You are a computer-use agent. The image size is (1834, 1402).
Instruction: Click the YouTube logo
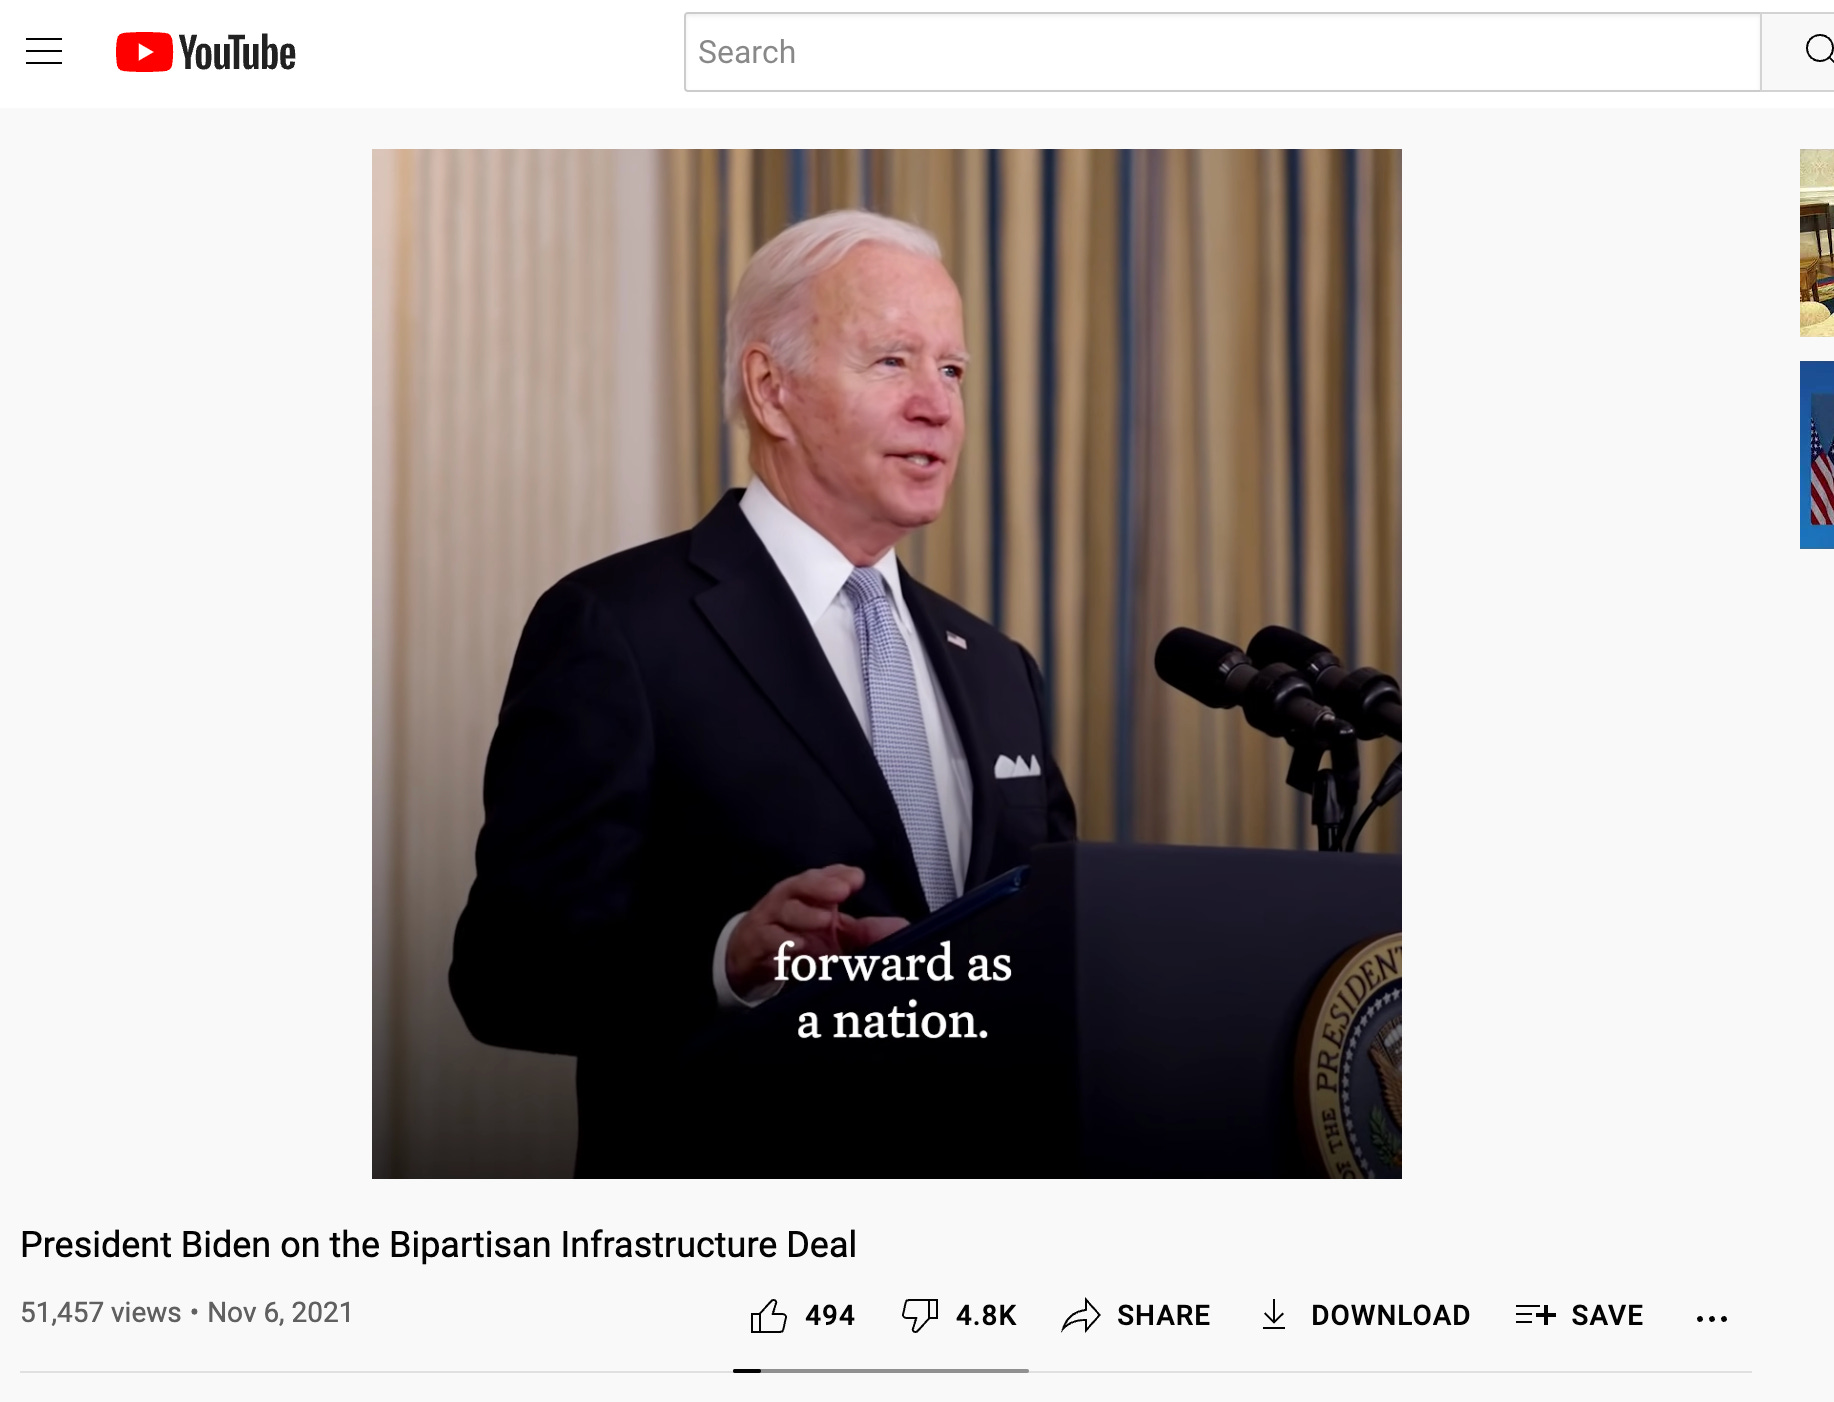tap(206, 52)
